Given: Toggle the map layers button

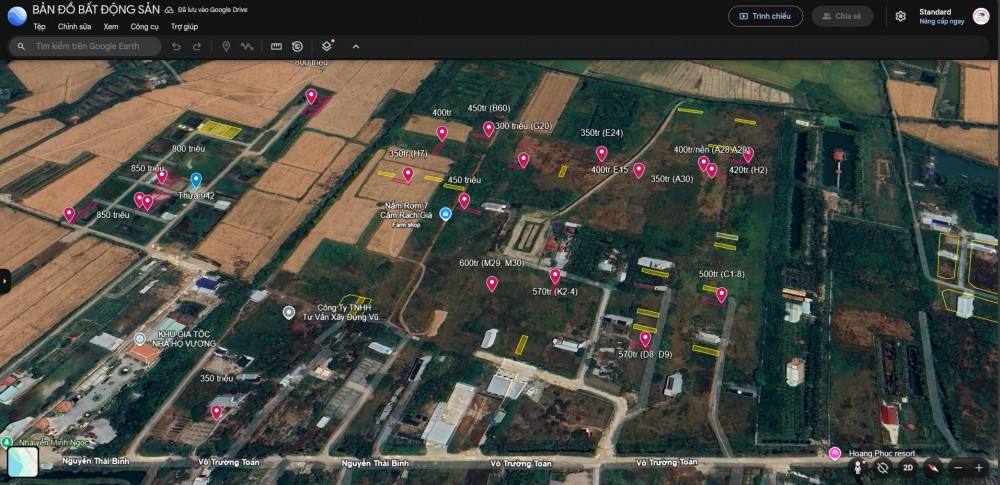Looking at the screenshot, I should click(327, 46).
